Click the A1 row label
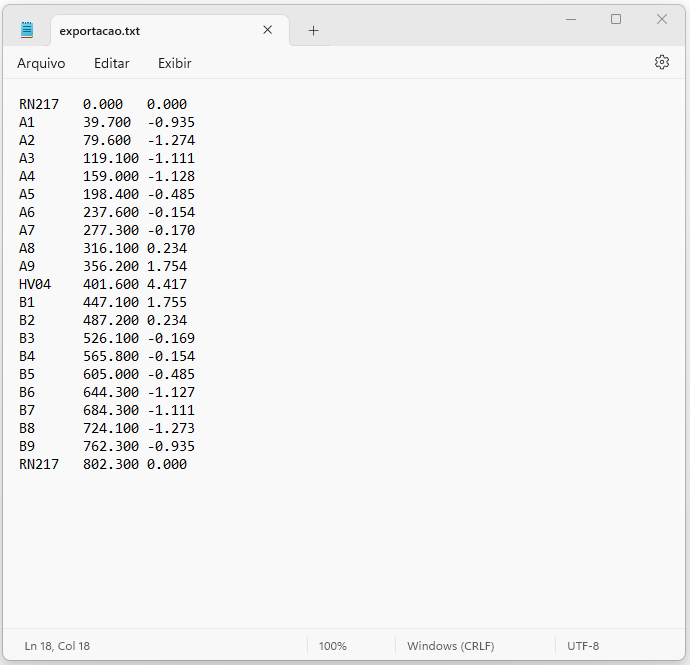 (x=27, y=122)
